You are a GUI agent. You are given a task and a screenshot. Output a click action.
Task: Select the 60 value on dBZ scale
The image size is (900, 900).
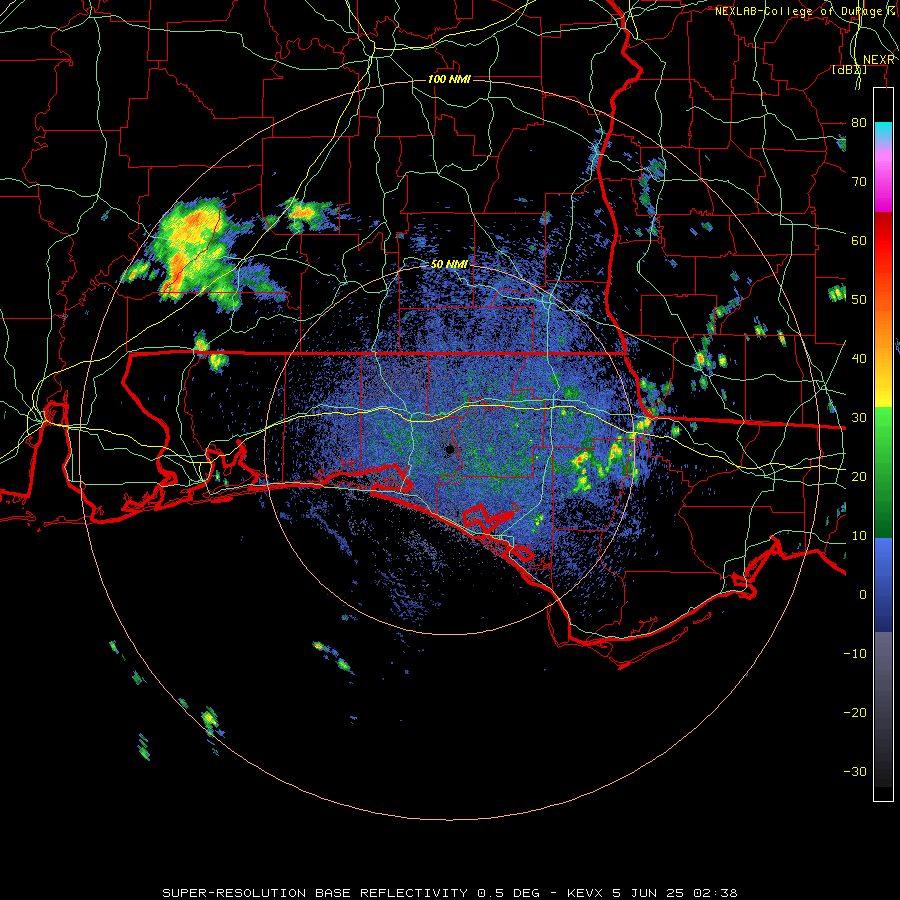tap(859, 240)
